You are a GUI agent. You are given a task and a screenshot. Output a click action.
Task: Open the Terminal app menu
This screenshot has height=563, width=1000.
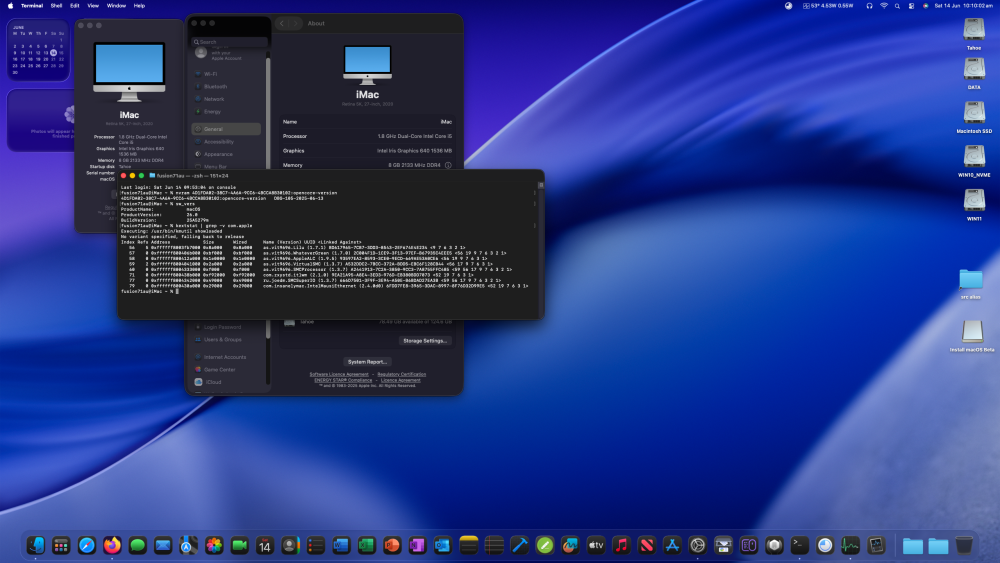click(32, 6)
